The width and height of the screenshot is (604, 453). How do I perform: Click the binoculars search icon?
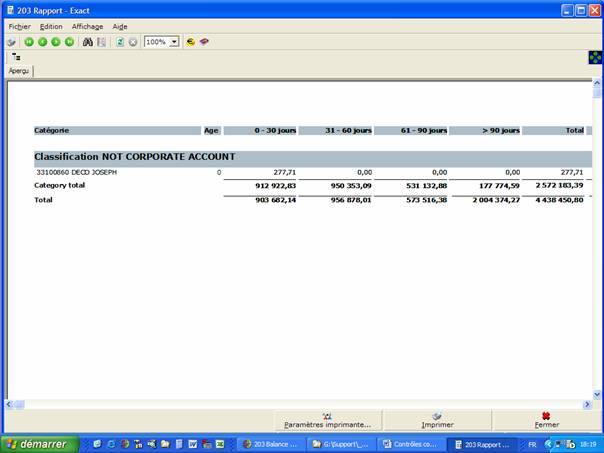pyautogui.click(x=88, y=42)
